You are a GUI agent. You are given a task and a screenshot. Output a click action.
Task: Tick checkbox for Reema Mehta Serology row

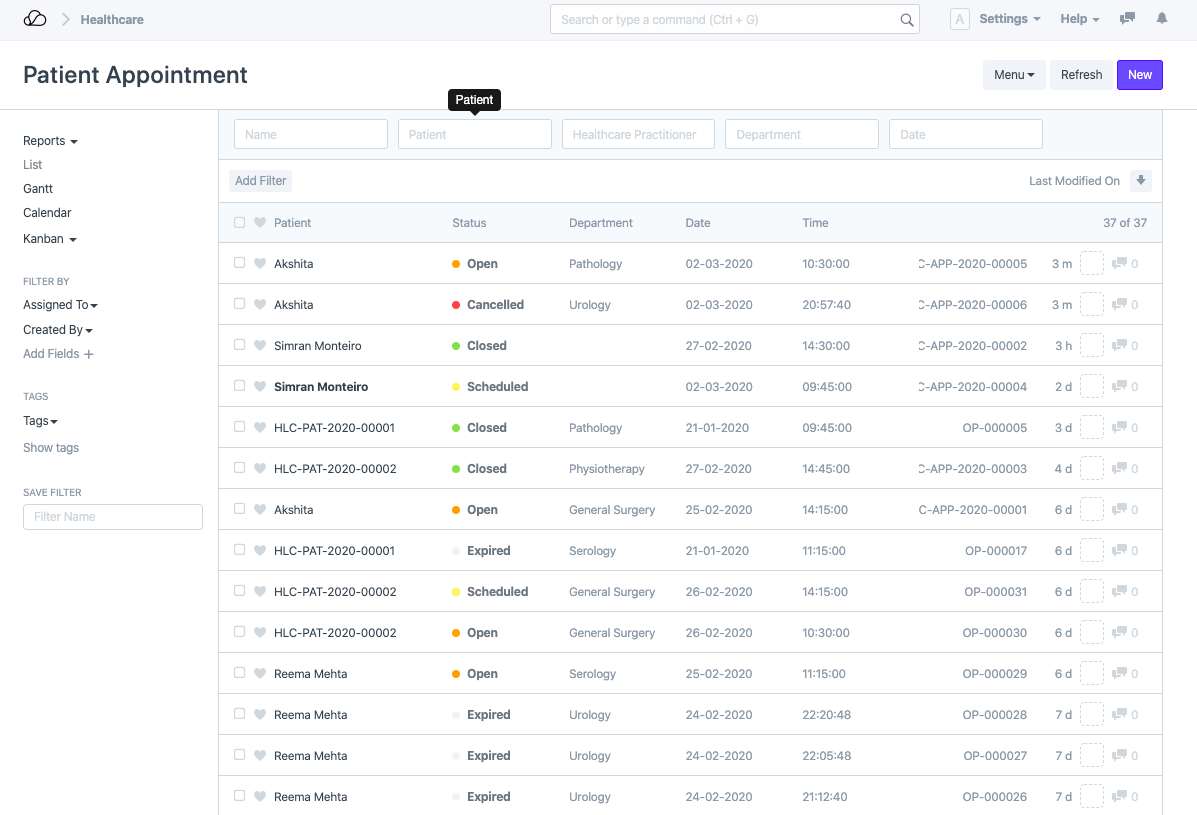(x=239, y=673)
